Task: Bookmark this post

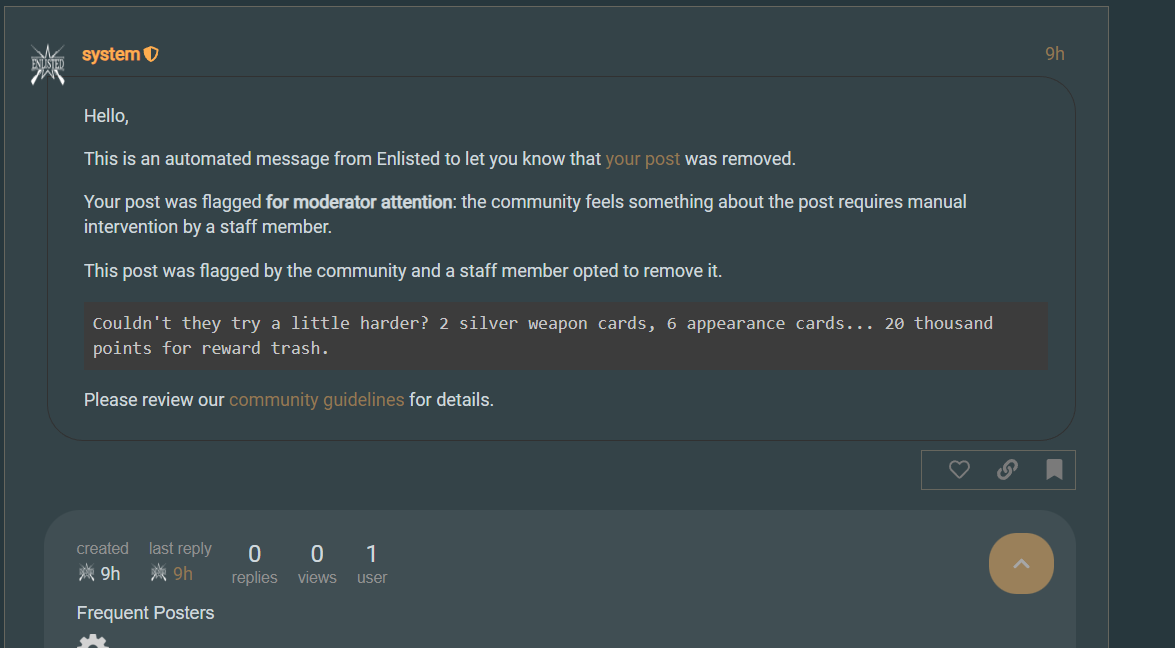Action: [1054, 469]
